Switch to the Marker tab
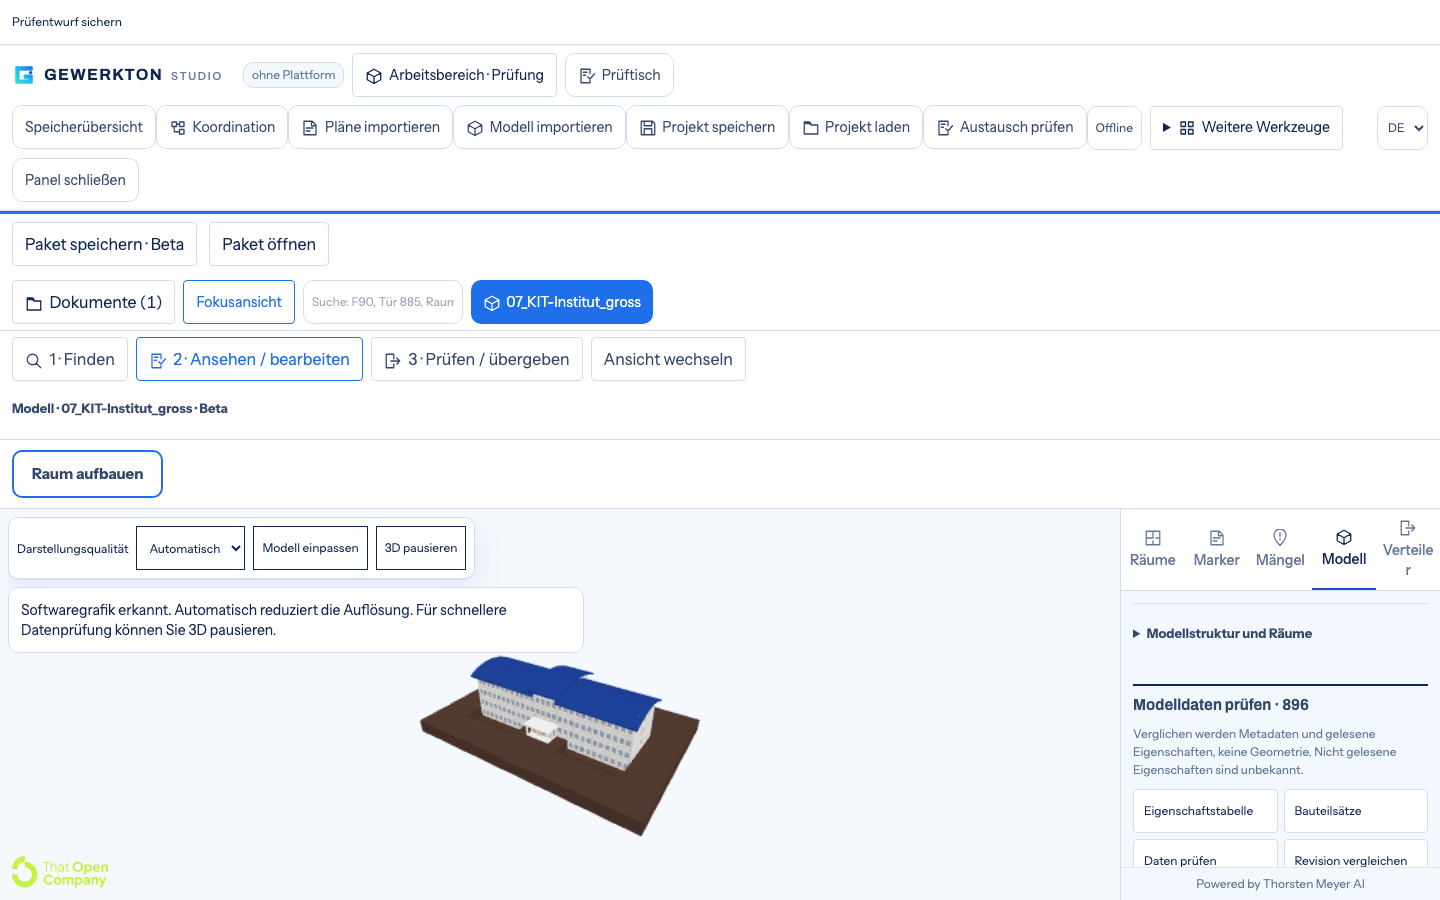 click(1217, 549)
